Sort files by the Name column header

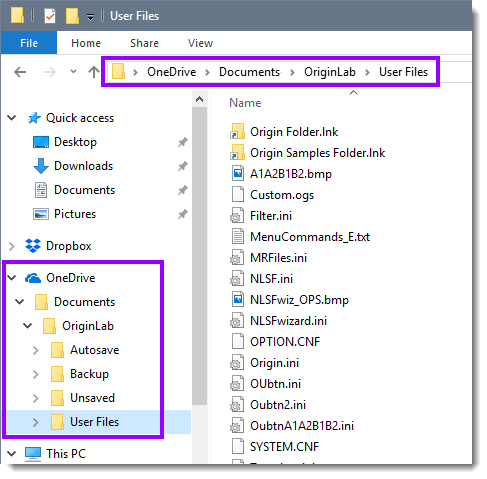click(x=245, y=103)
